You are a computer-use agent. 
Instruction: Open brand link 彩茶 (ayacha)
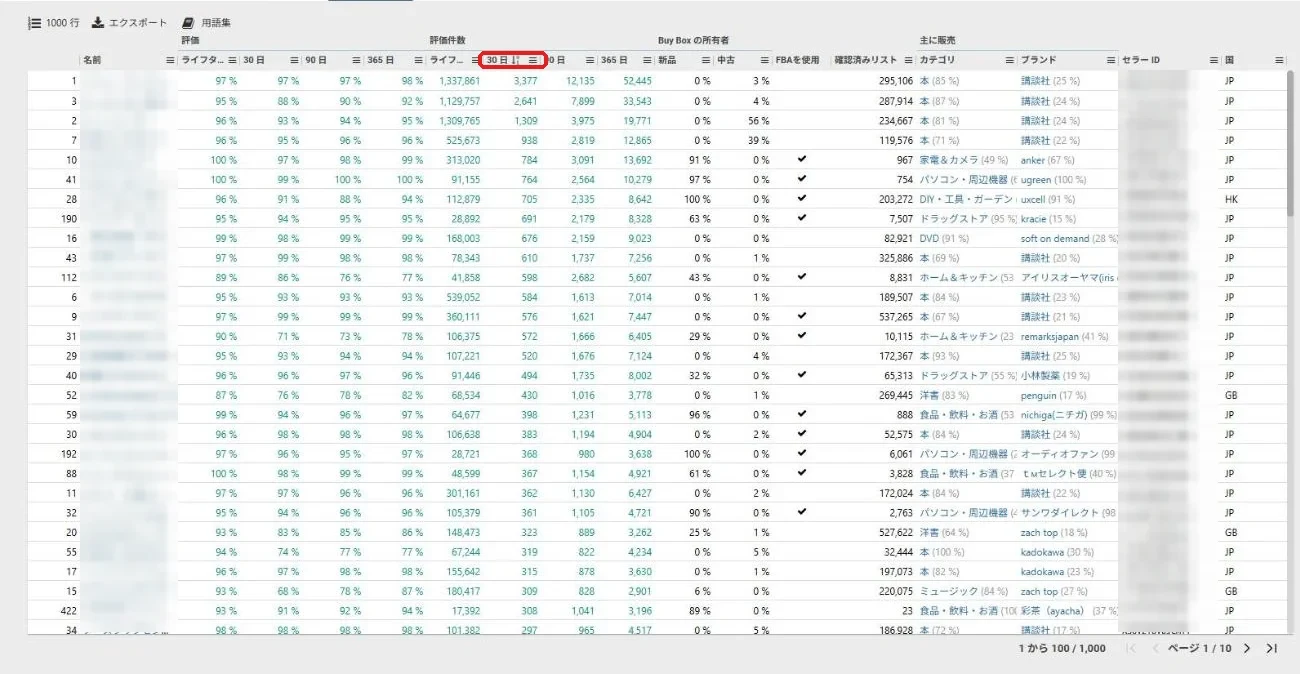tap(1069, 611)
